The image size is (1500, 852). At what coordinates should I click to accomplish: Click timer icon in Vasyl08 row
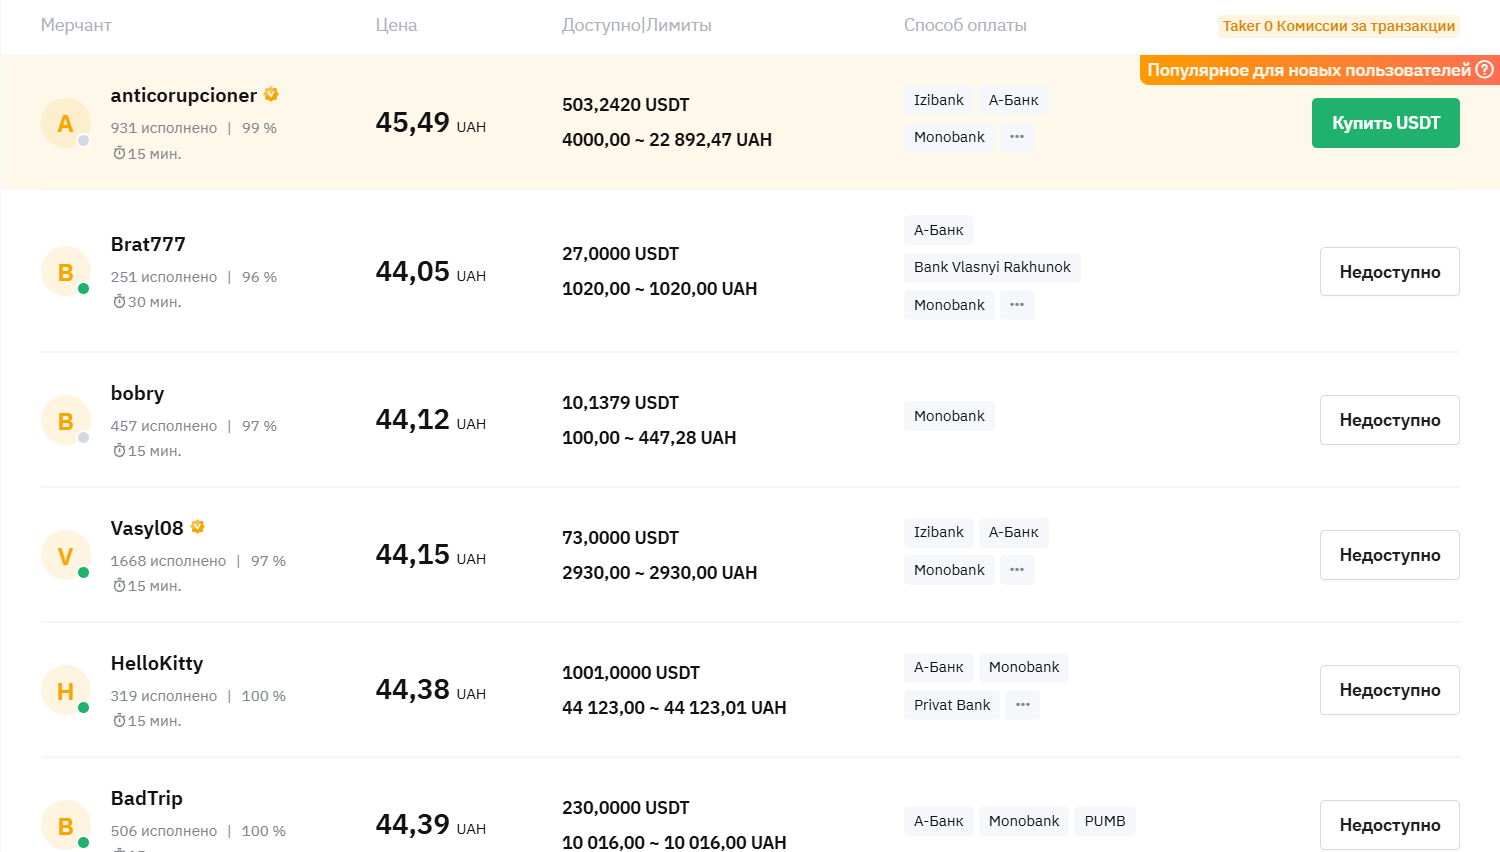coord(119,586)
